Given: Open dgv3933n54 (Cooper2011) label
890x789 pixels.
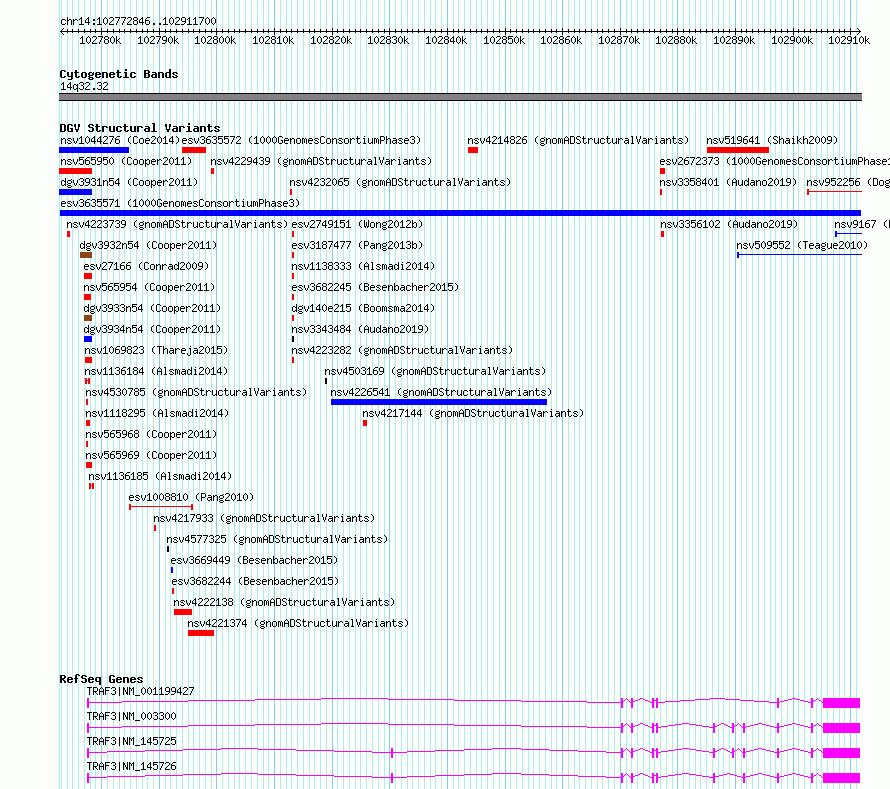Looking at the screenshot, I should (x=152, y=308).
